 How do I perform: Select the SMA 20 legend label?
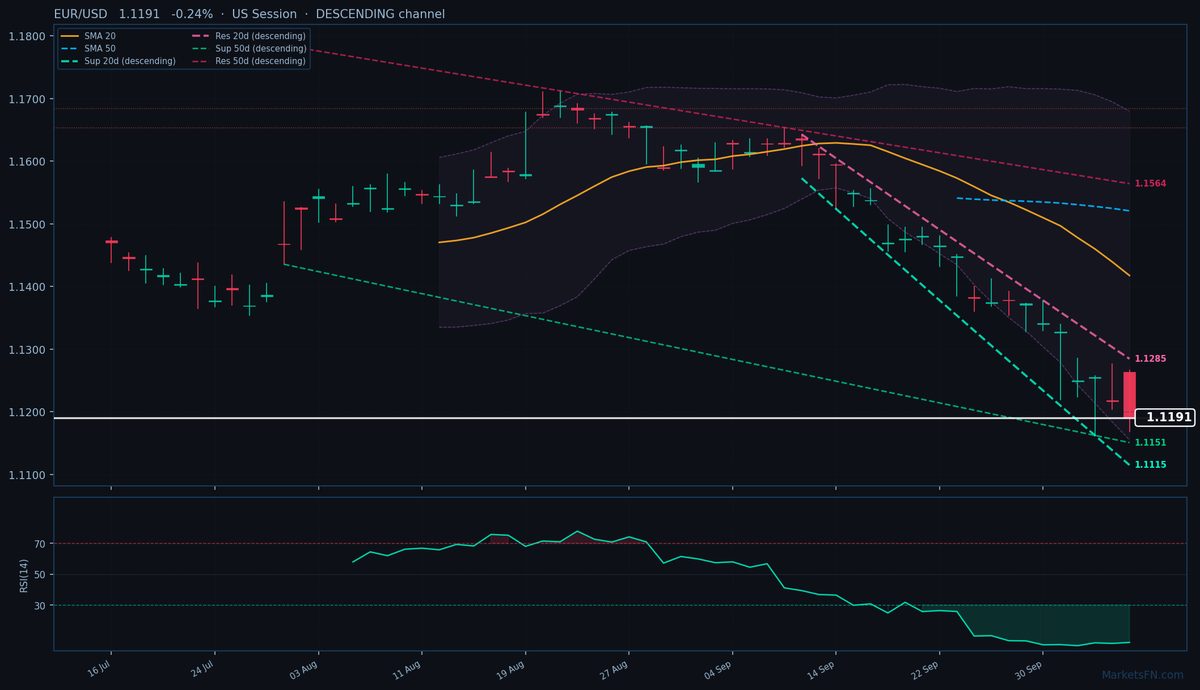click(x=99, y=36)
